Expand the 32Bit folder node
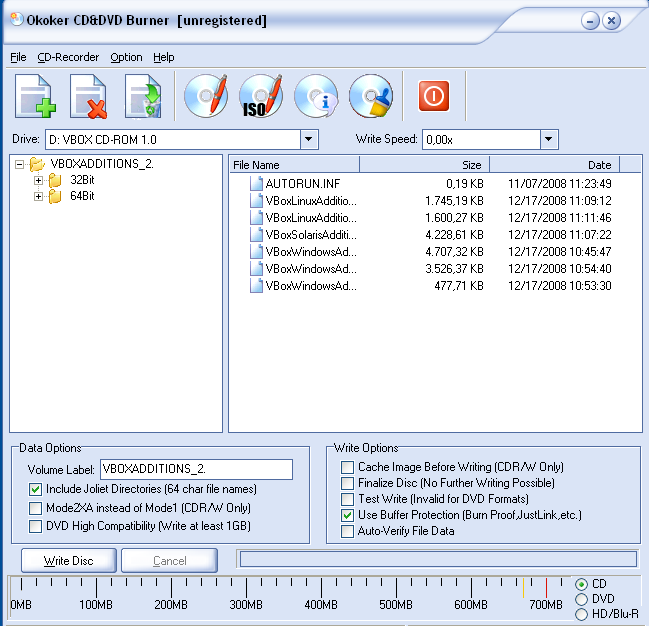649x626 pixels. (38, 181)
